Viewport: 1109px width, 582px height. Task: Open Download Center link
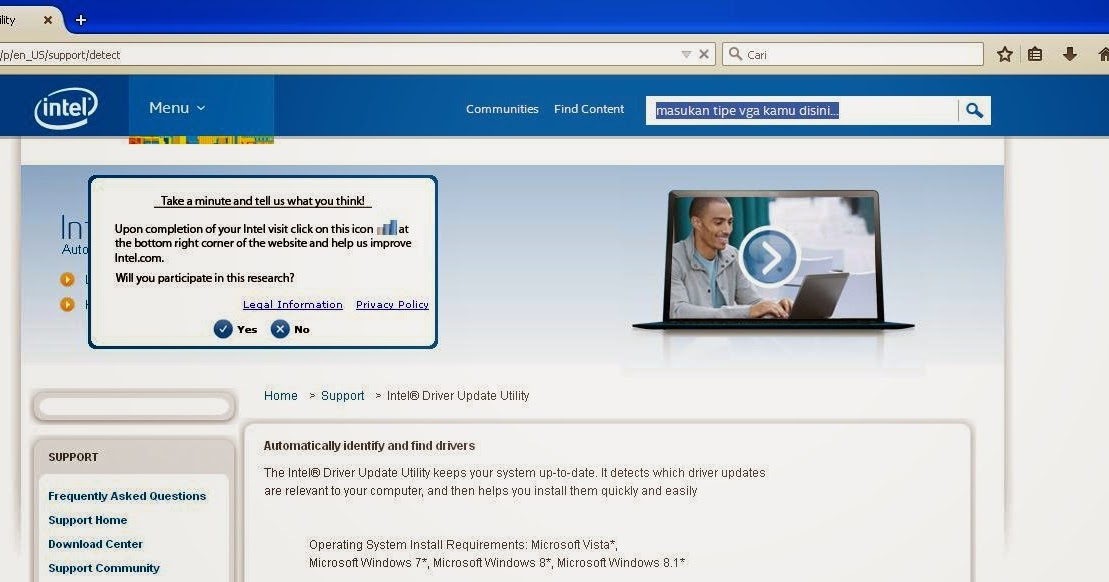[95, 544]
